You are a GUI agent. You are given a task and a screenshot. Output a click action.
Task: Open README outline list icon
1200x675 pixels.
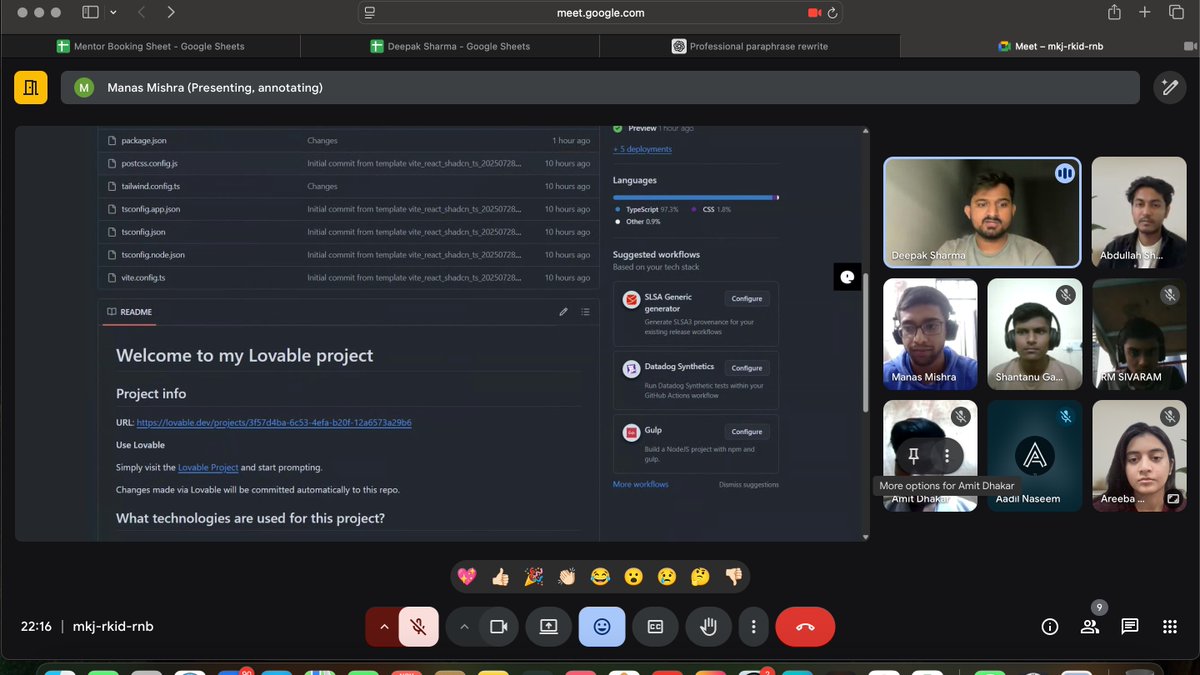[x=585, y=312]
